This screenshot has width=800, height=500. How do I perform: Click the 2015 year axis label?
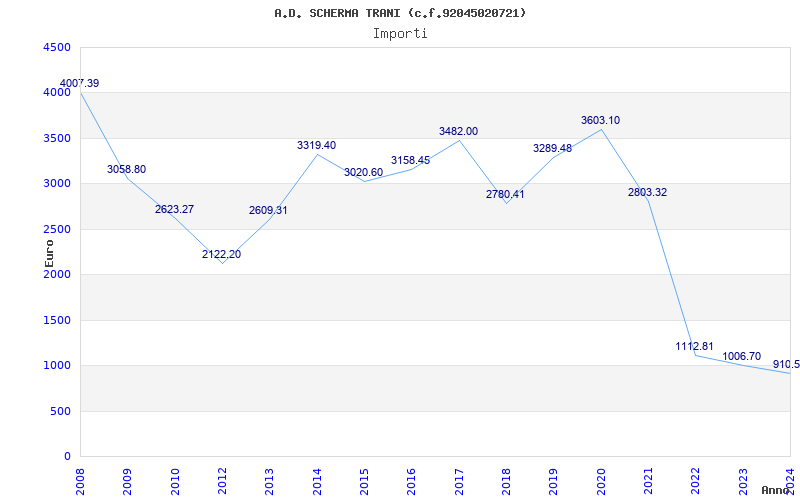pos(364,481)
